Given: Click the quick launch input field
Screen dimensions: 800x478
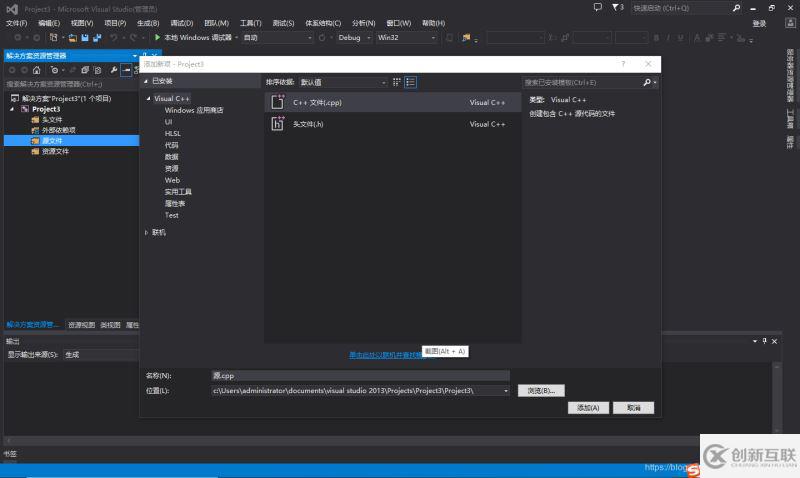Looking at the screenshot, I should click(681, 8).
